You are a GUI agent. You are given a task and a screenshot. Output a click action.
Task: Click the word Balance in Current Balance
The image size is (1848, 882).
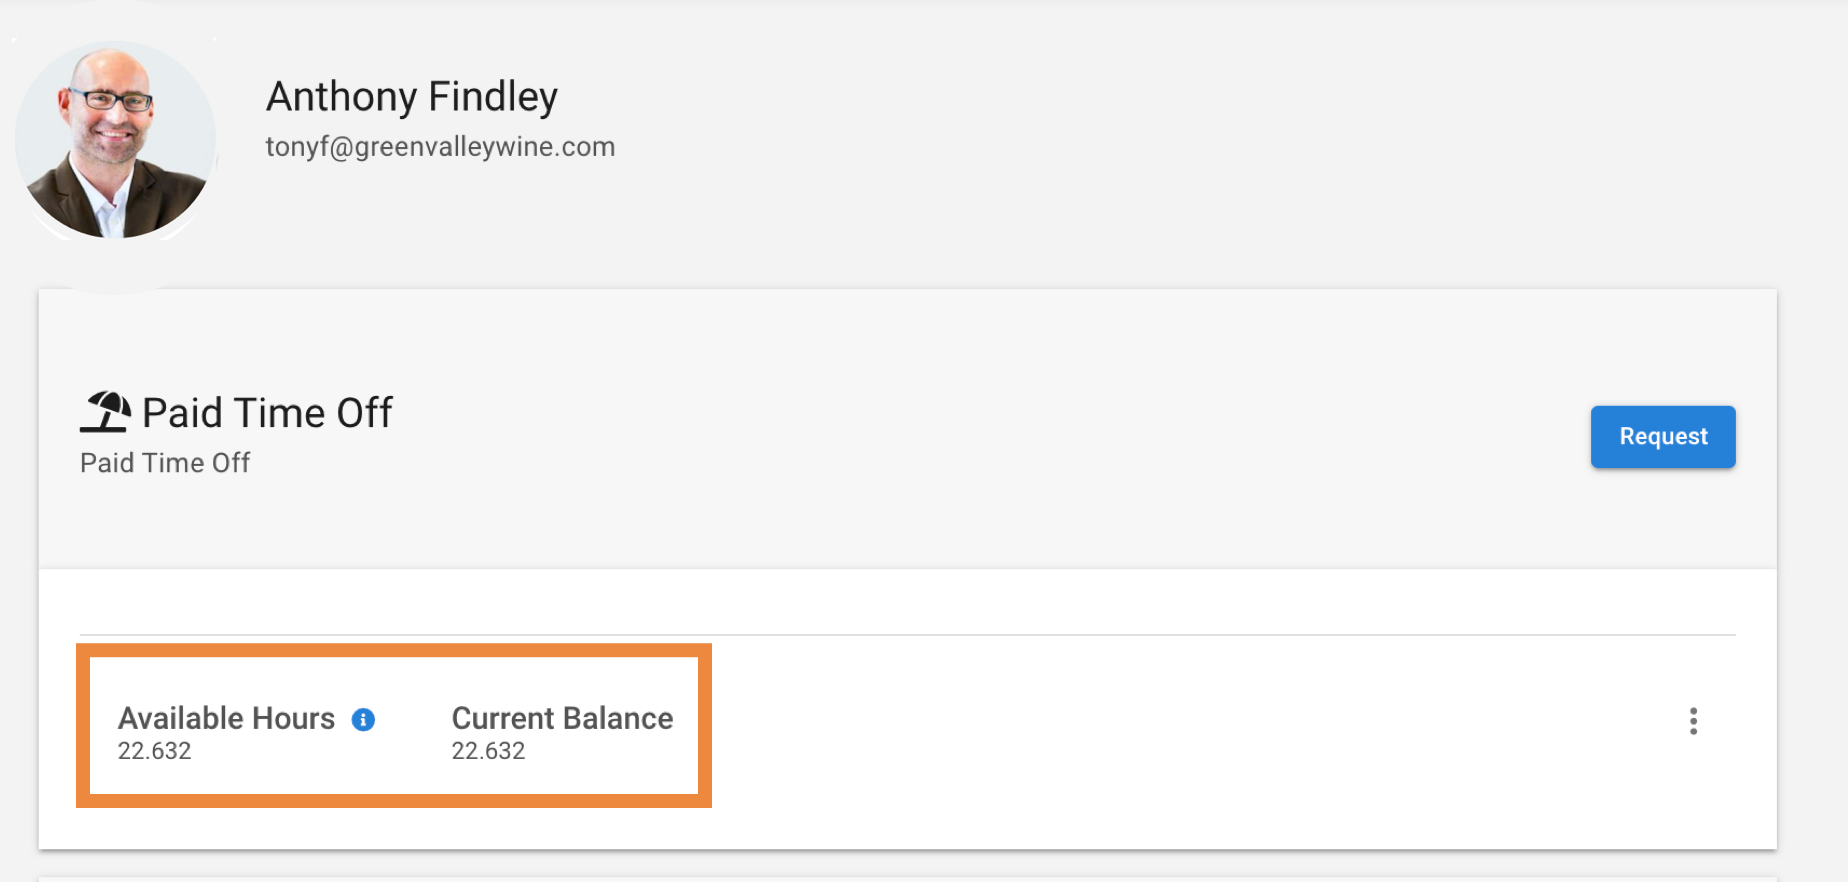click(618, 718)
